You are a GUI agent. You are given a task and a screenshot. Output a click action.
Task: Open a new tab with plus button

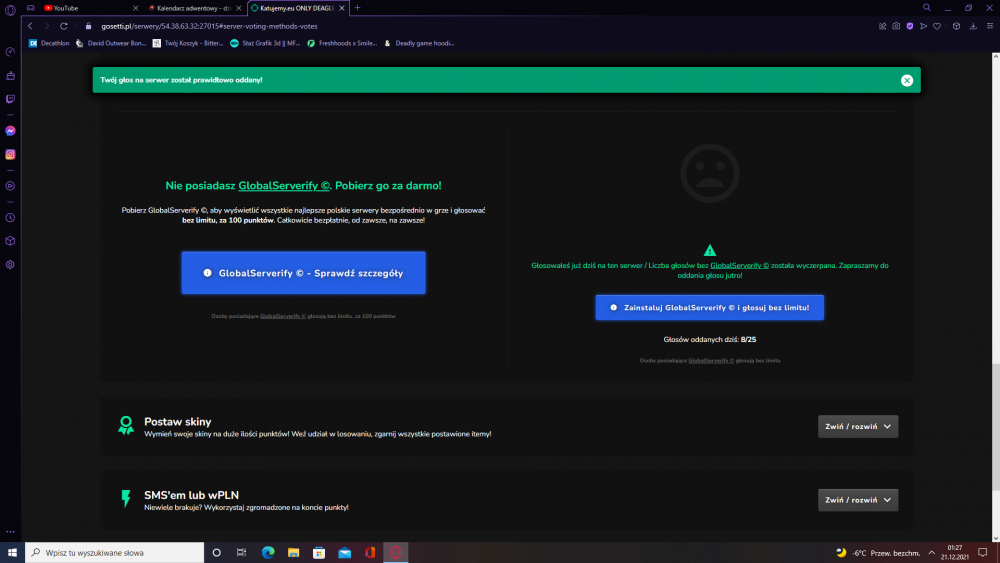(357, 8)
